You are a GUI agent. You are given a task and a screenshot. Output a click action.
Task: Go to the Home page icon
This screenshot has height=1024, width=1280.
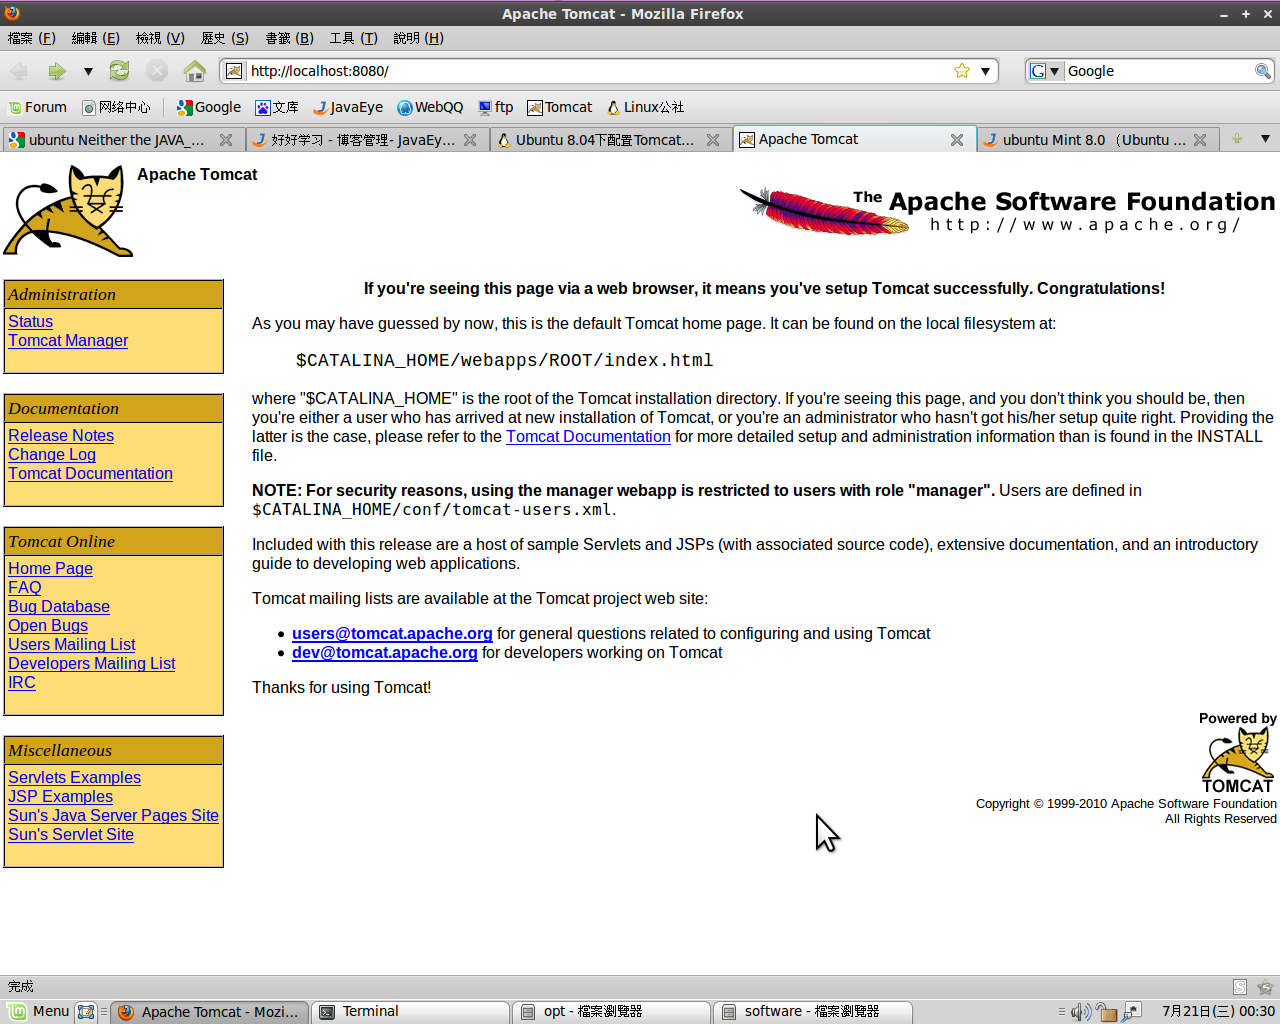pyautogui.click(x=195, y=71)
